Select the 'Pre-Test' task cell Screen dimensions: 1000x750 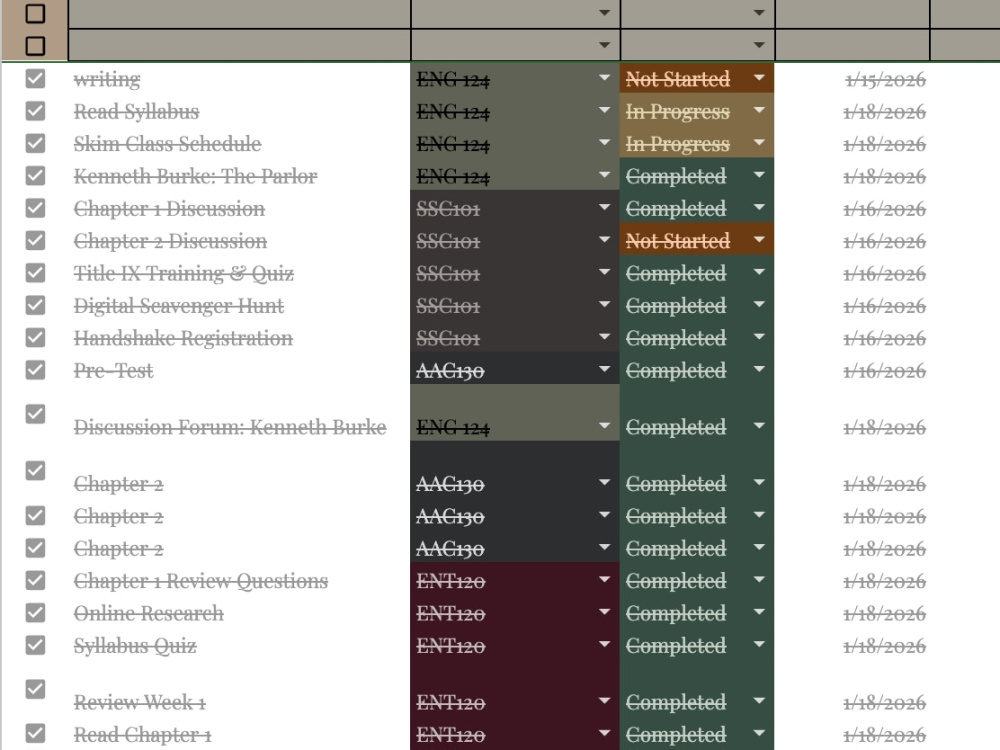point(239,370)
